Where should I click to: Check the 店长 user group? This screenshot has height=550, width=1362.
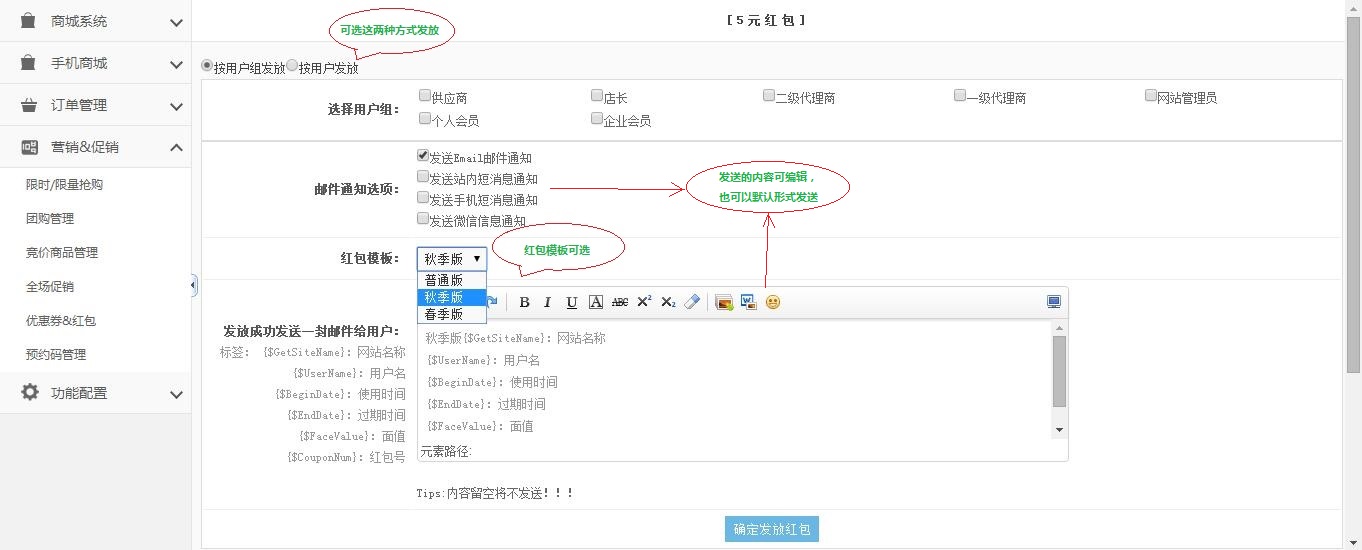pos(597,96)
